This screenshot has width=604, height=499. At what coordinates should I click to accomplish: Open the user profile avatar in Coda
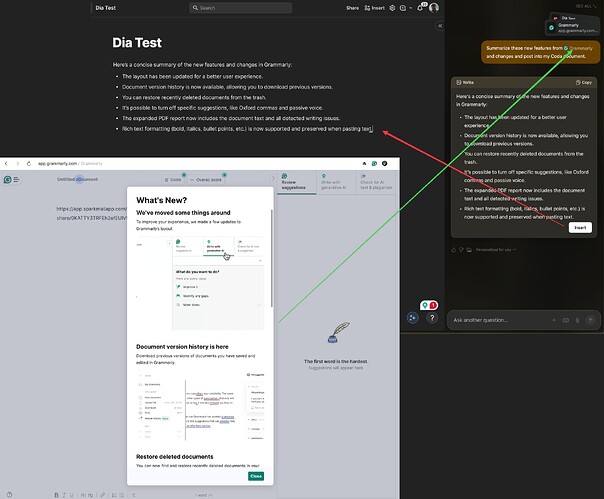[x=434, y=8]
